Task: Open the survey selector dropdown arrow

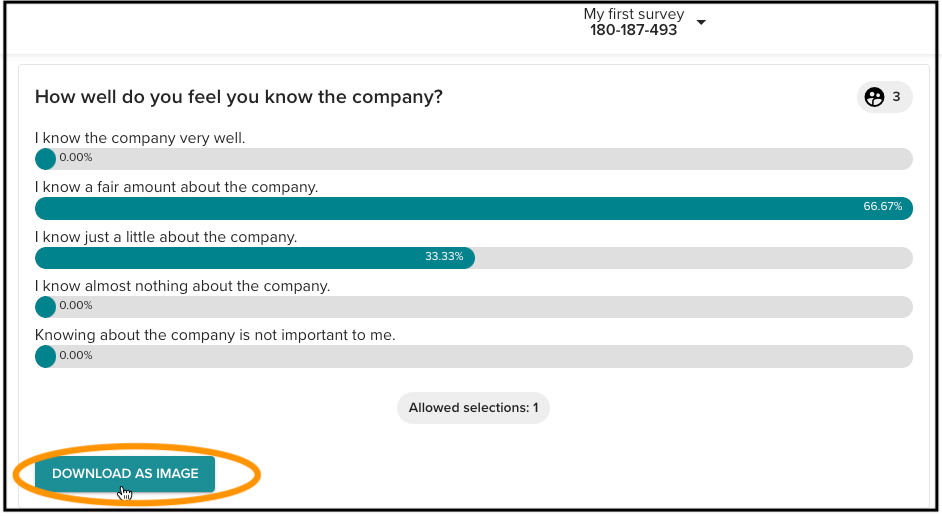Action: (x=700, y=22)
